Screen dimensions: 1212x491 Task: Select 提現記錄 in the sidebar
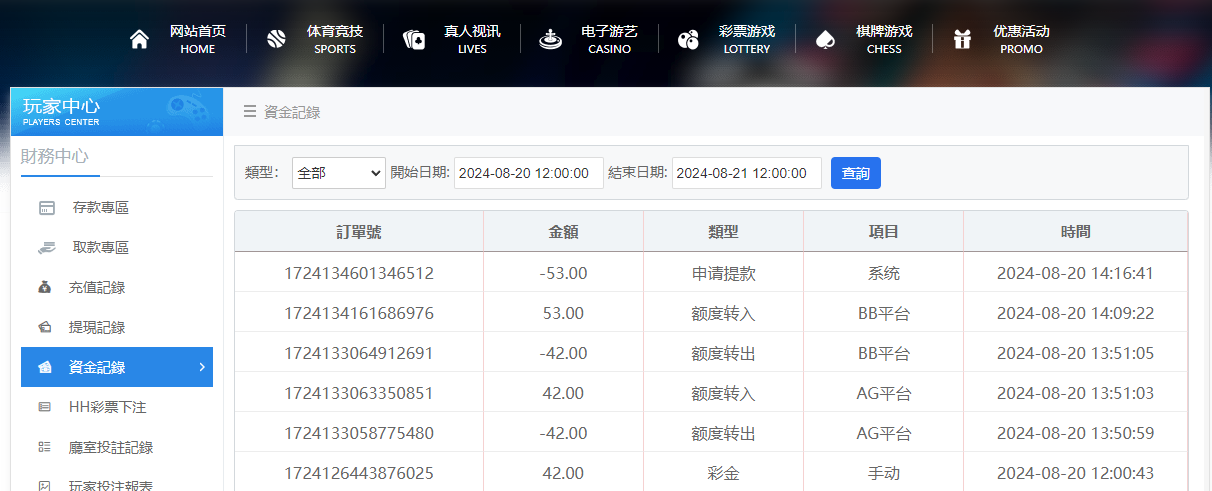[x=97, y=328]
